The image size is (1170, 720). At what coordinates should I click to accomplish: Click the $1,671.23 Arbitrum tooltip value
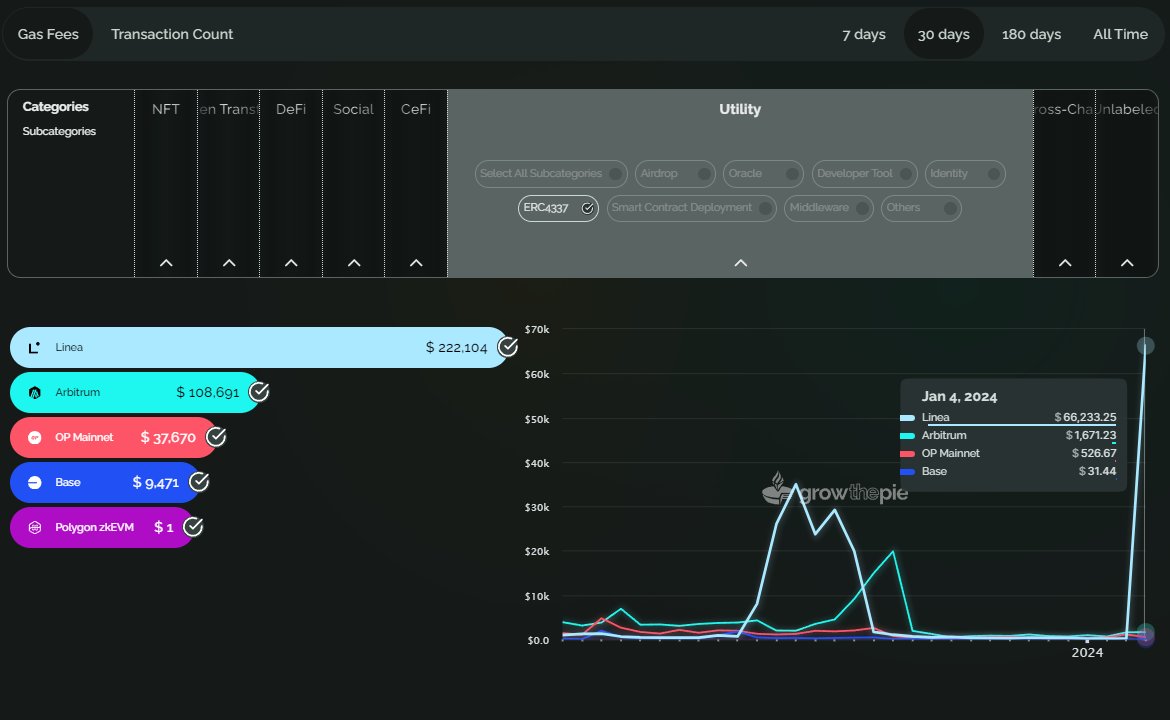[1090, 435]
